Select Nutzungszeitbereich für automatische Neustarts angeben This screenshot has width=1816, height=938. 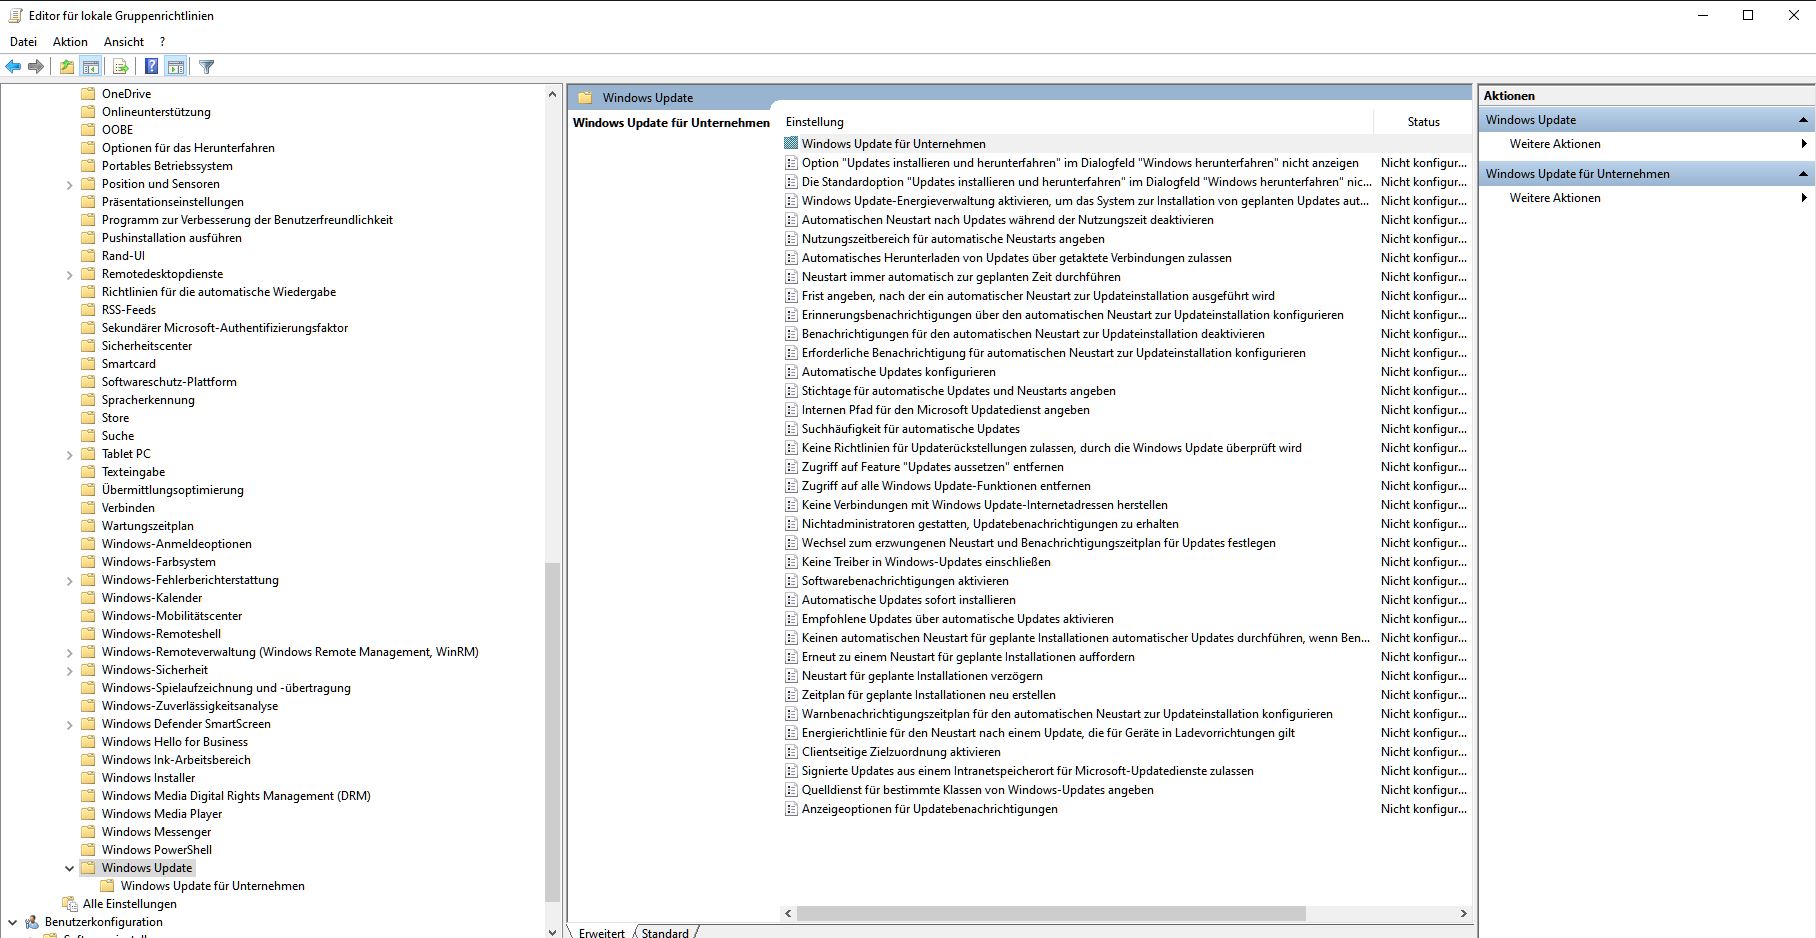coord(953,239)
